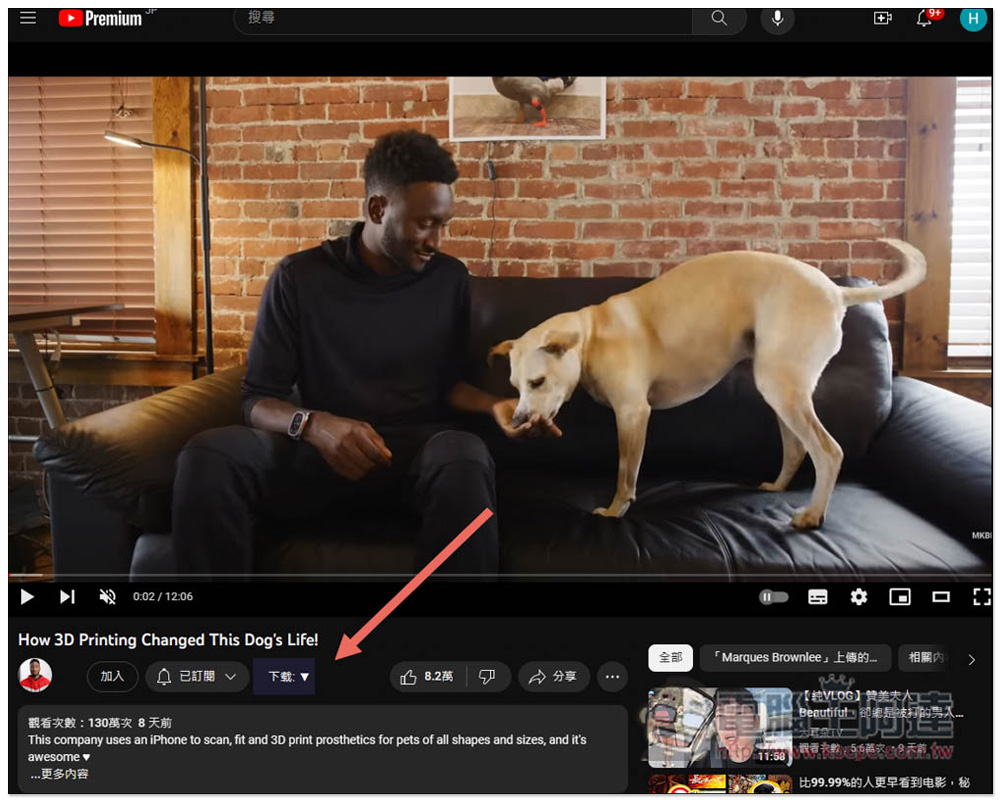Screen dimensions: 1000x803
Task: Dislike the video thumbs down
Action: pyautogui.click(x=488, y=676)
